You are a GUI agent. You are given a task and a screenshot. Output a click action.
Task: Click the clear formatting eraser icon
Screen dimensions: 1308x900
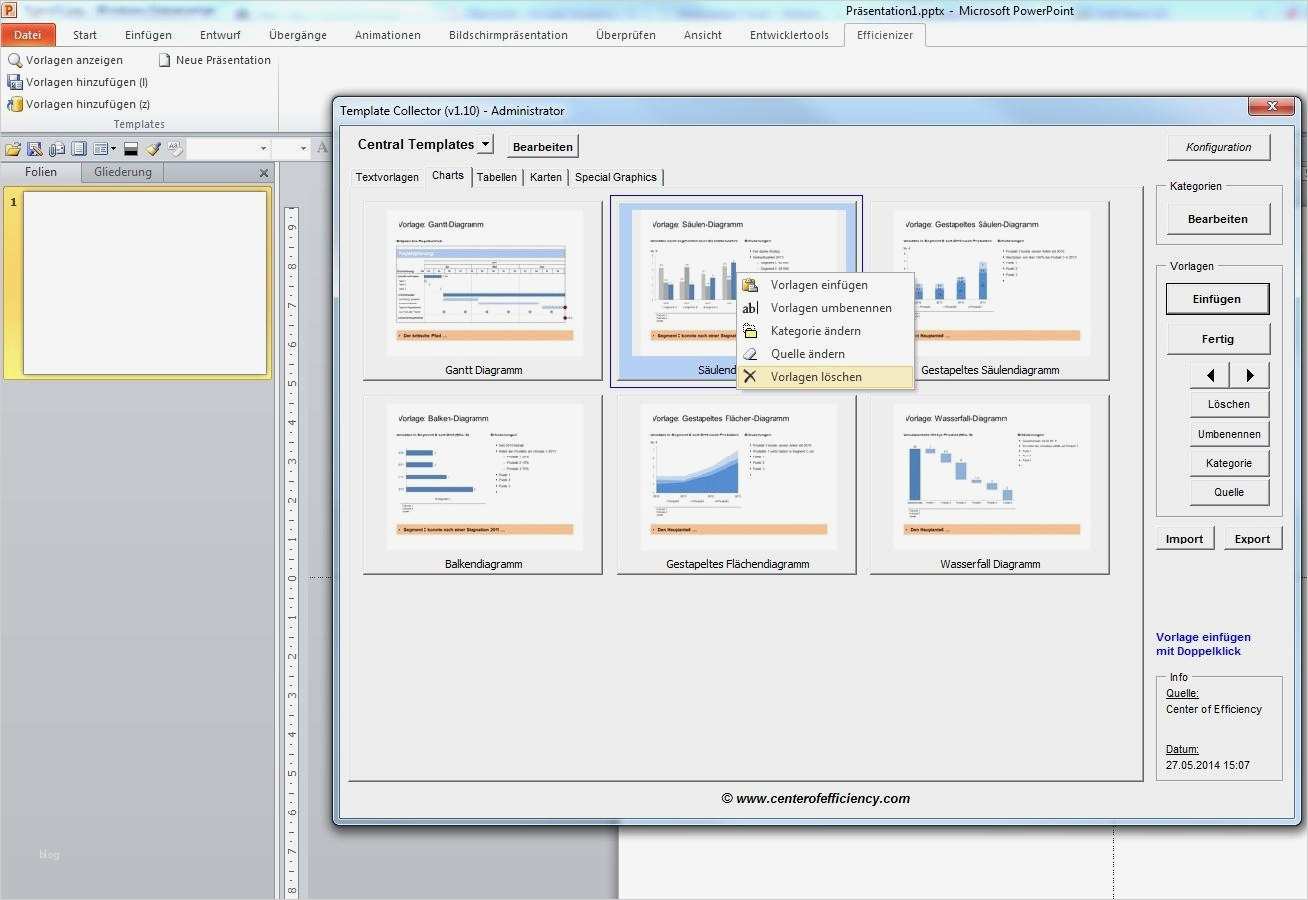[175, 149]
